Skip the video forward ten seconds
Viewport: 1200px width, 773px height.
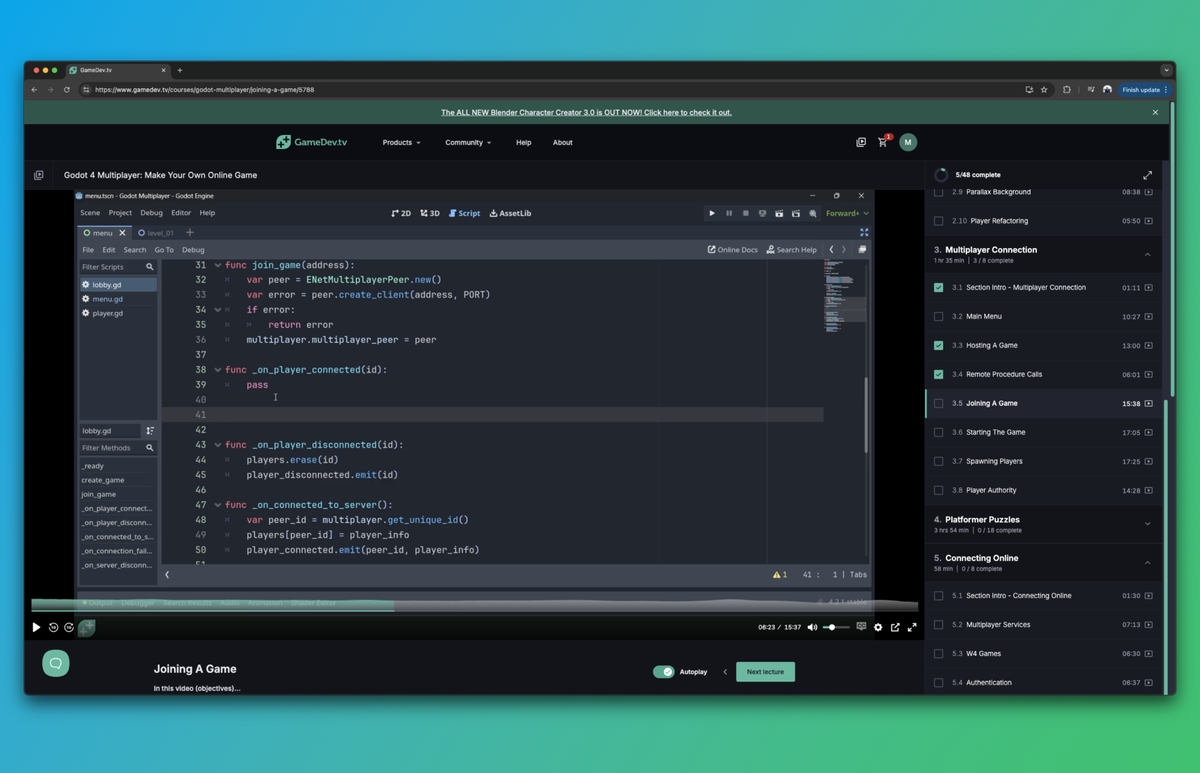pos(69,627)
